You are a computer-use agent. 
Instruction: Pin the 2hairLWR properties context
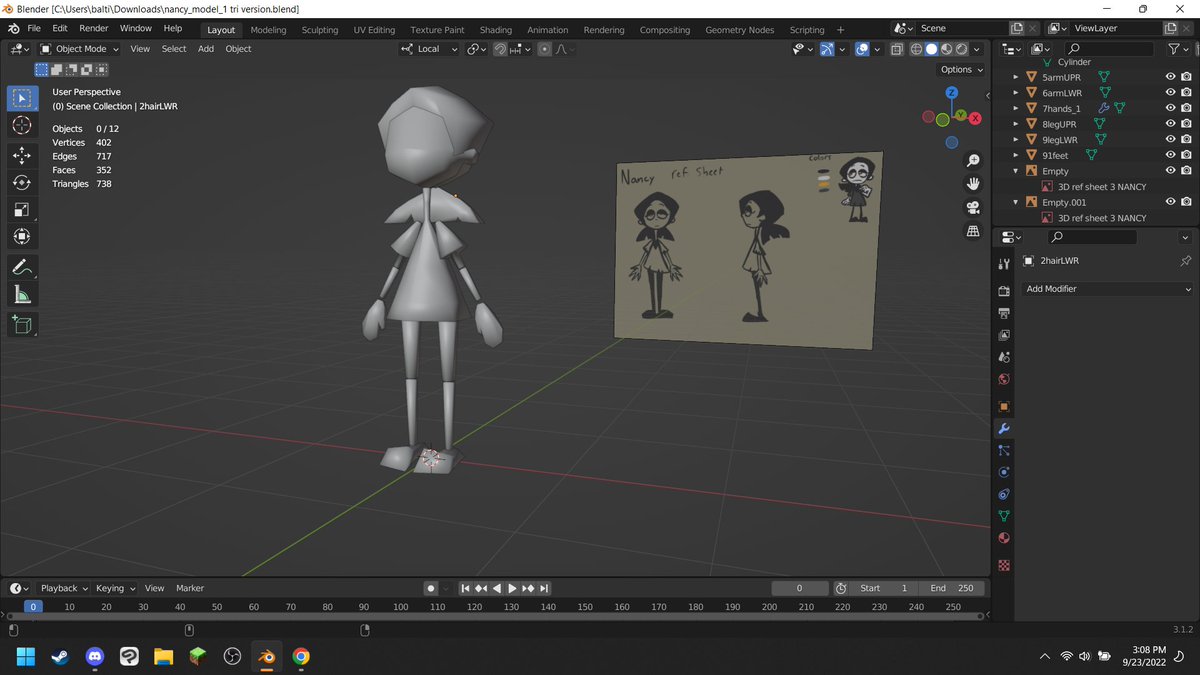coord(1186,261)
